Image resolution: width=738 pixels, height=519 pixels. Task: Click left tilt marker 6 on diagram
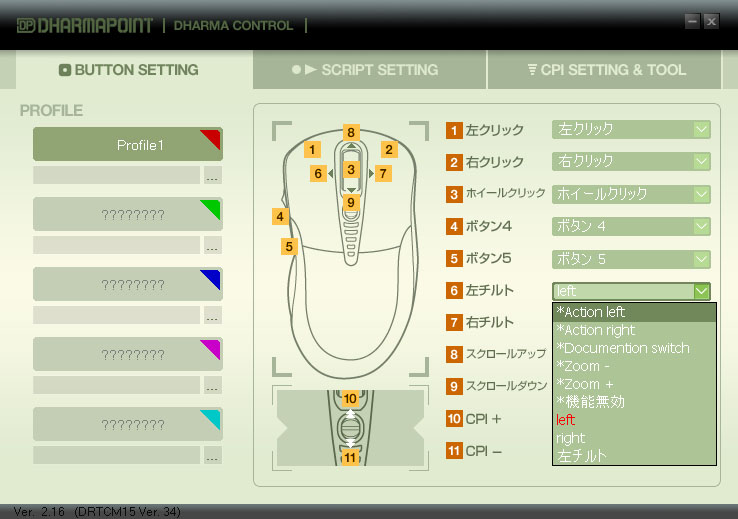pos(318,174)
